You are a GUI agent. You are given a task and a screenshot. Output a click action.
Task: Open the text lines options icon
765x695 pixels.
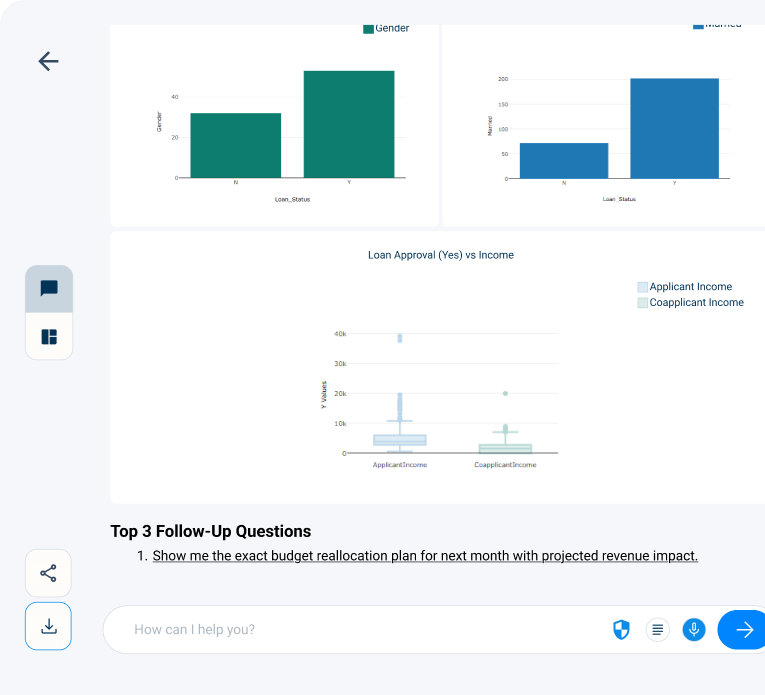pos(657,629)
